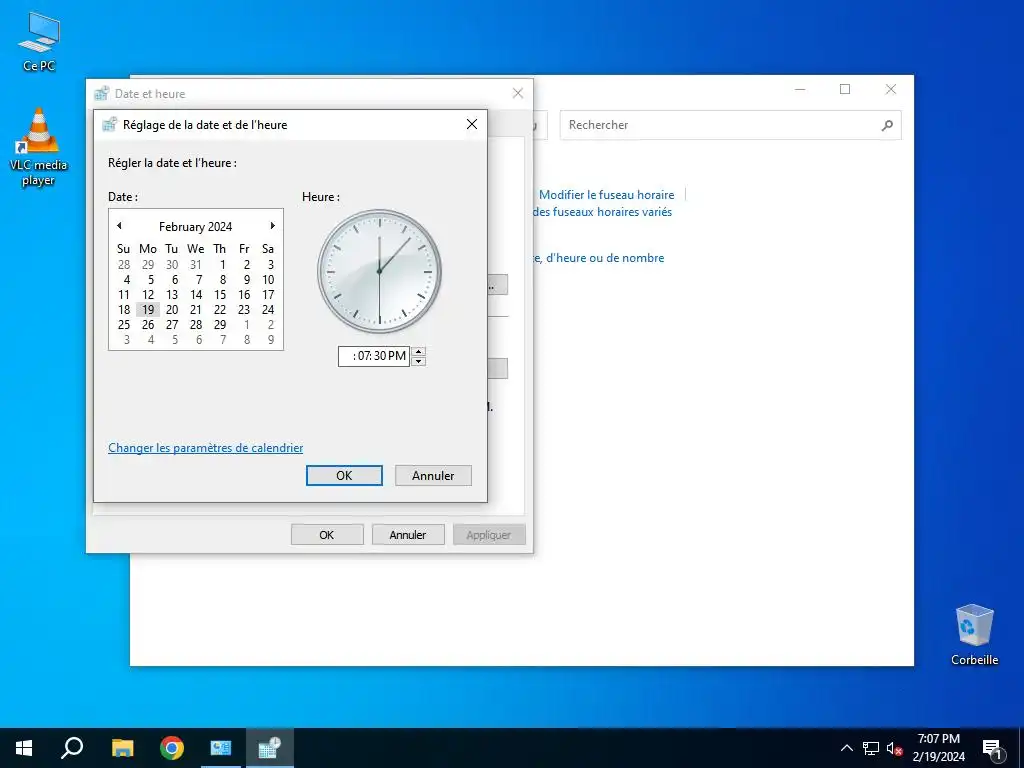Close the Control Panel window
The width and height of the screenshot is (1024, 768).
891,89
